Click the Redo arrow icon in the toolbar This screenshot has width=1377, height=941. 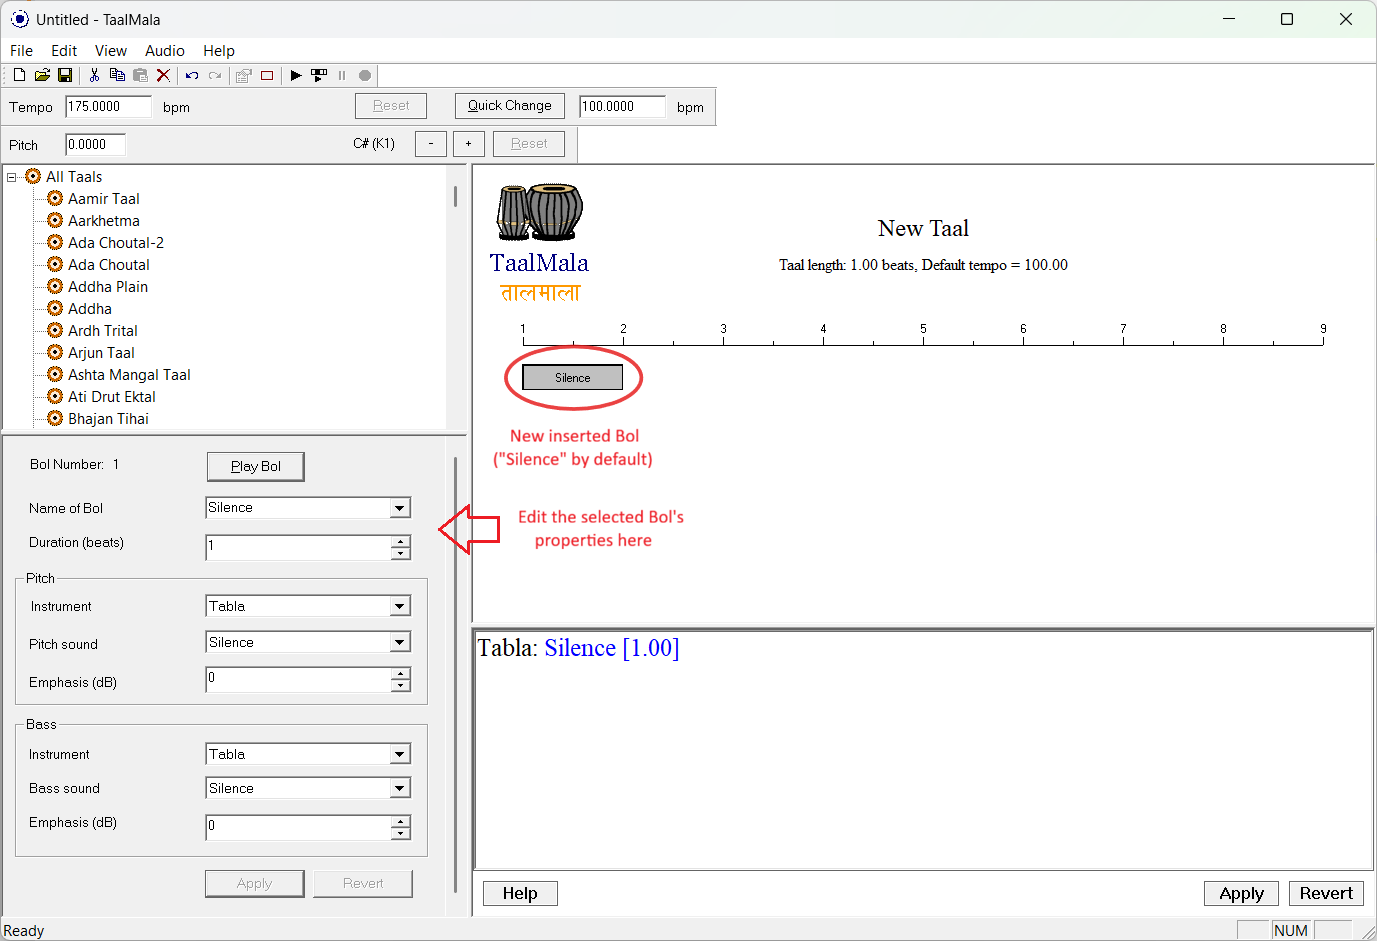click(215, 75)
